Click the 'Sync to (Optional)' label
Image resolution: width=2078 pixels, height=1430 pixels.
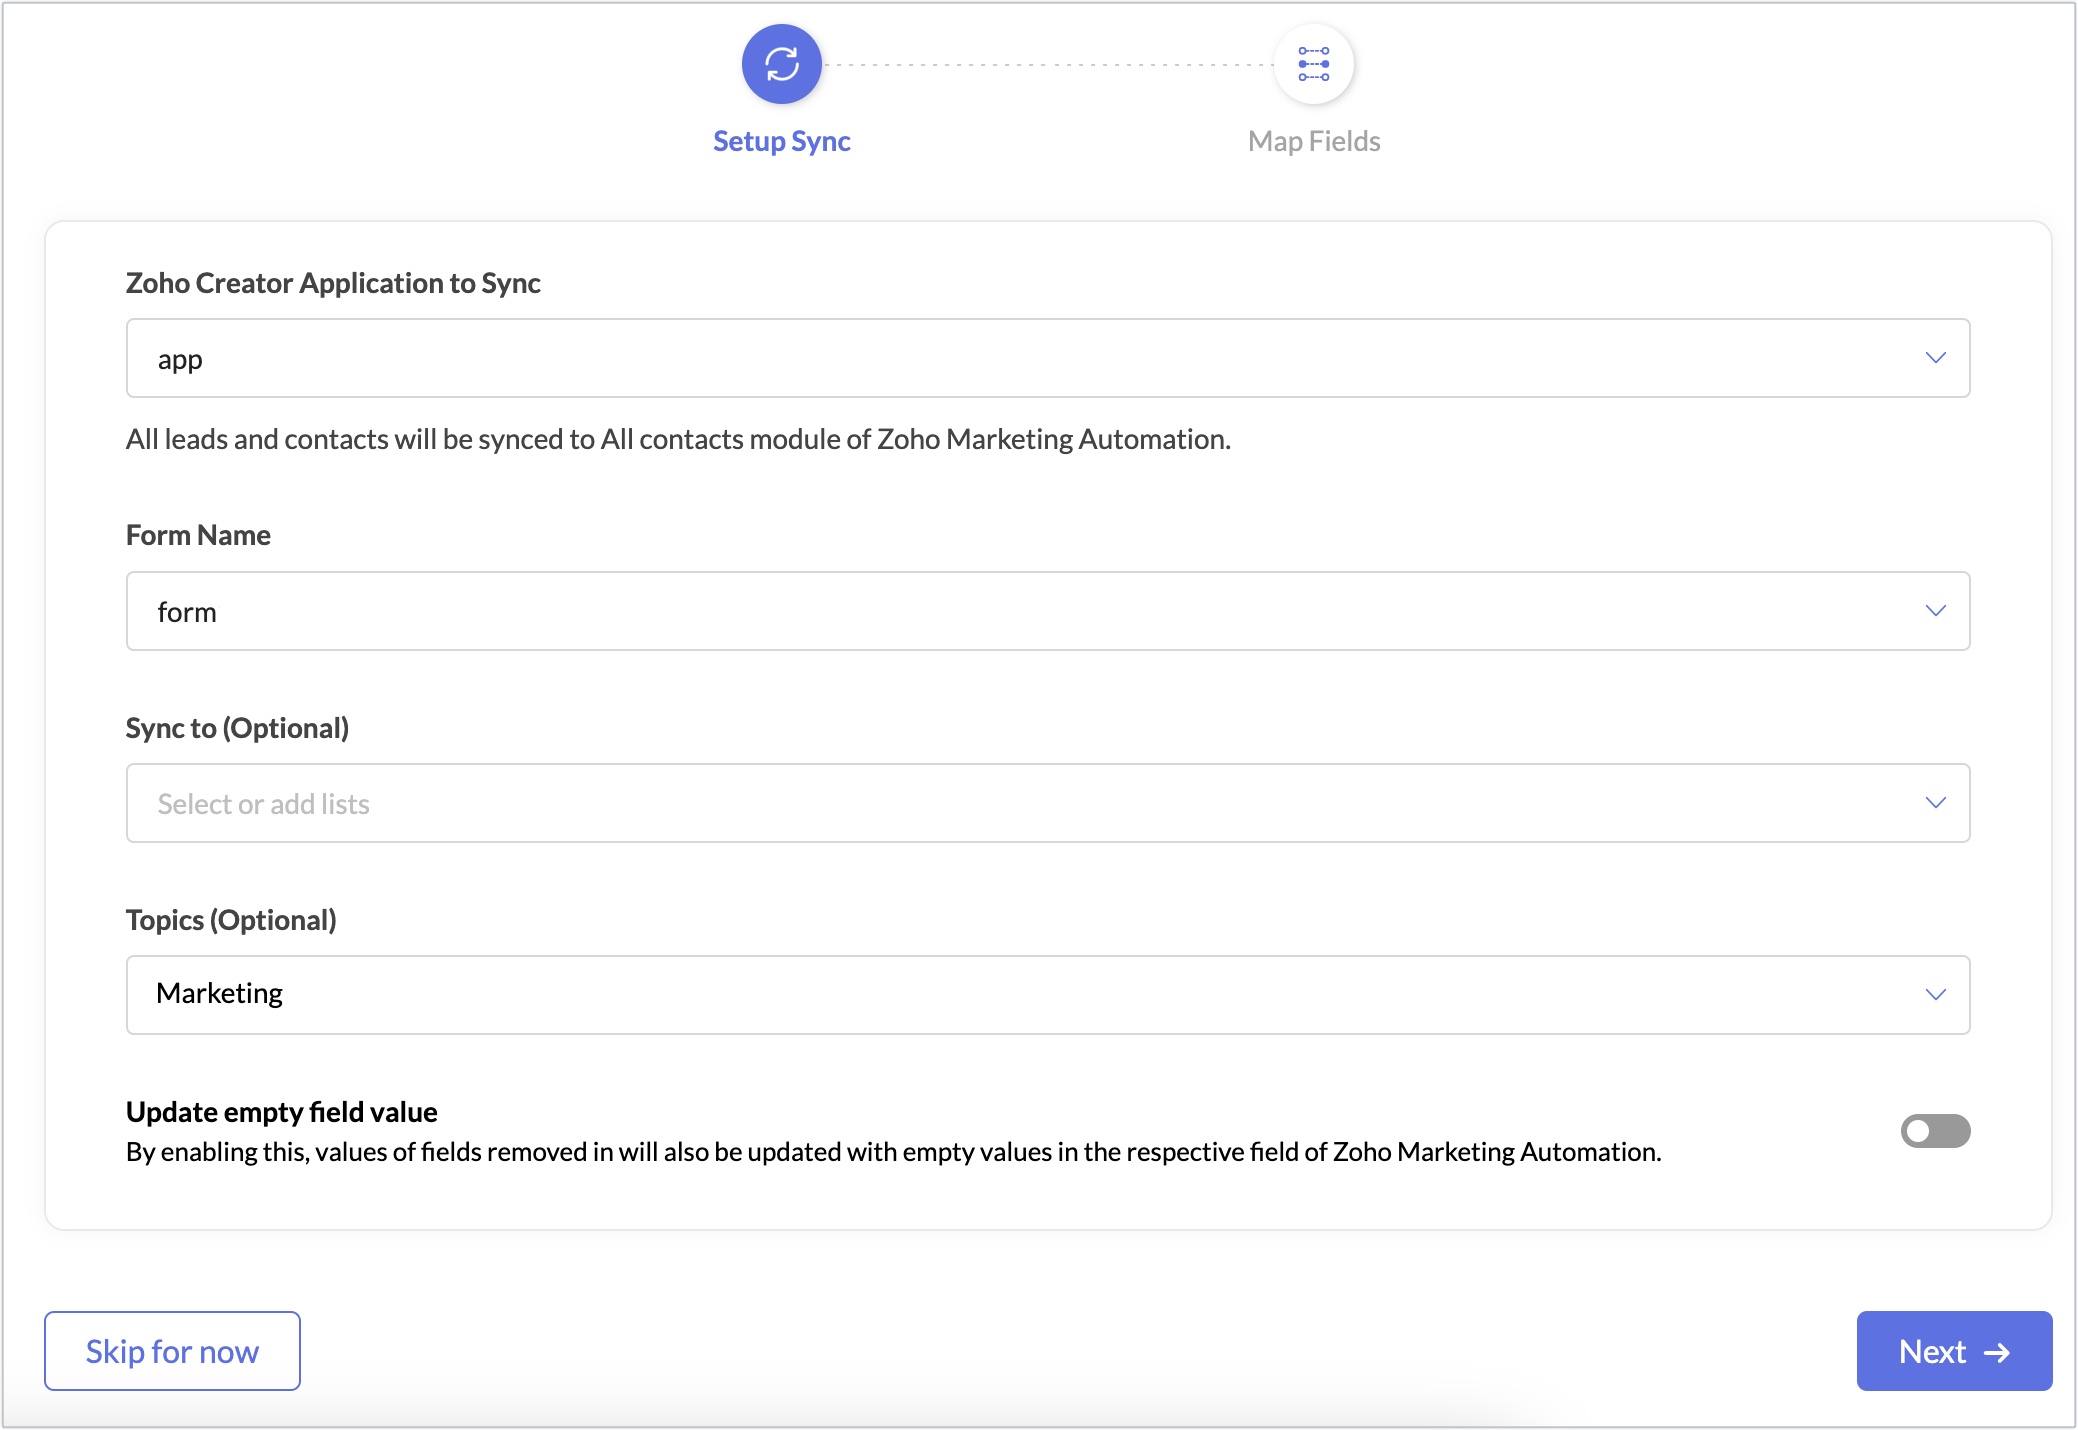[237, 728]
